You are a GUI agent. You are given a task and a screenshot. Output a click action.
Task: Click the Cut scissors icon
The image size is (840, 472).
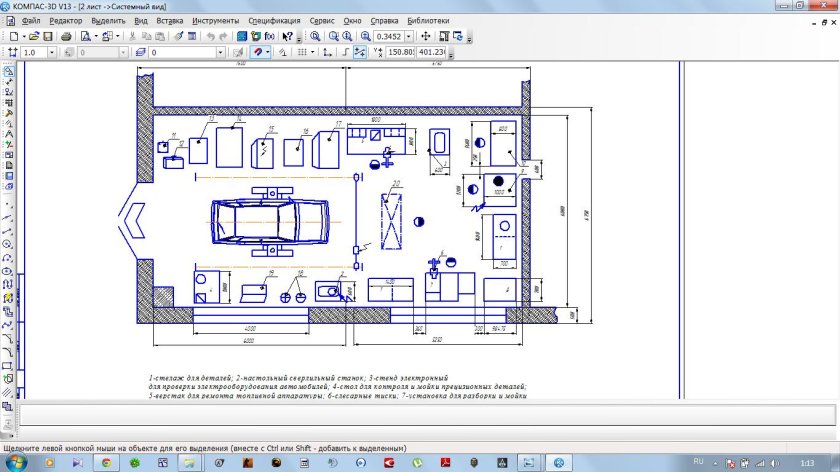(x=133, y=36)
